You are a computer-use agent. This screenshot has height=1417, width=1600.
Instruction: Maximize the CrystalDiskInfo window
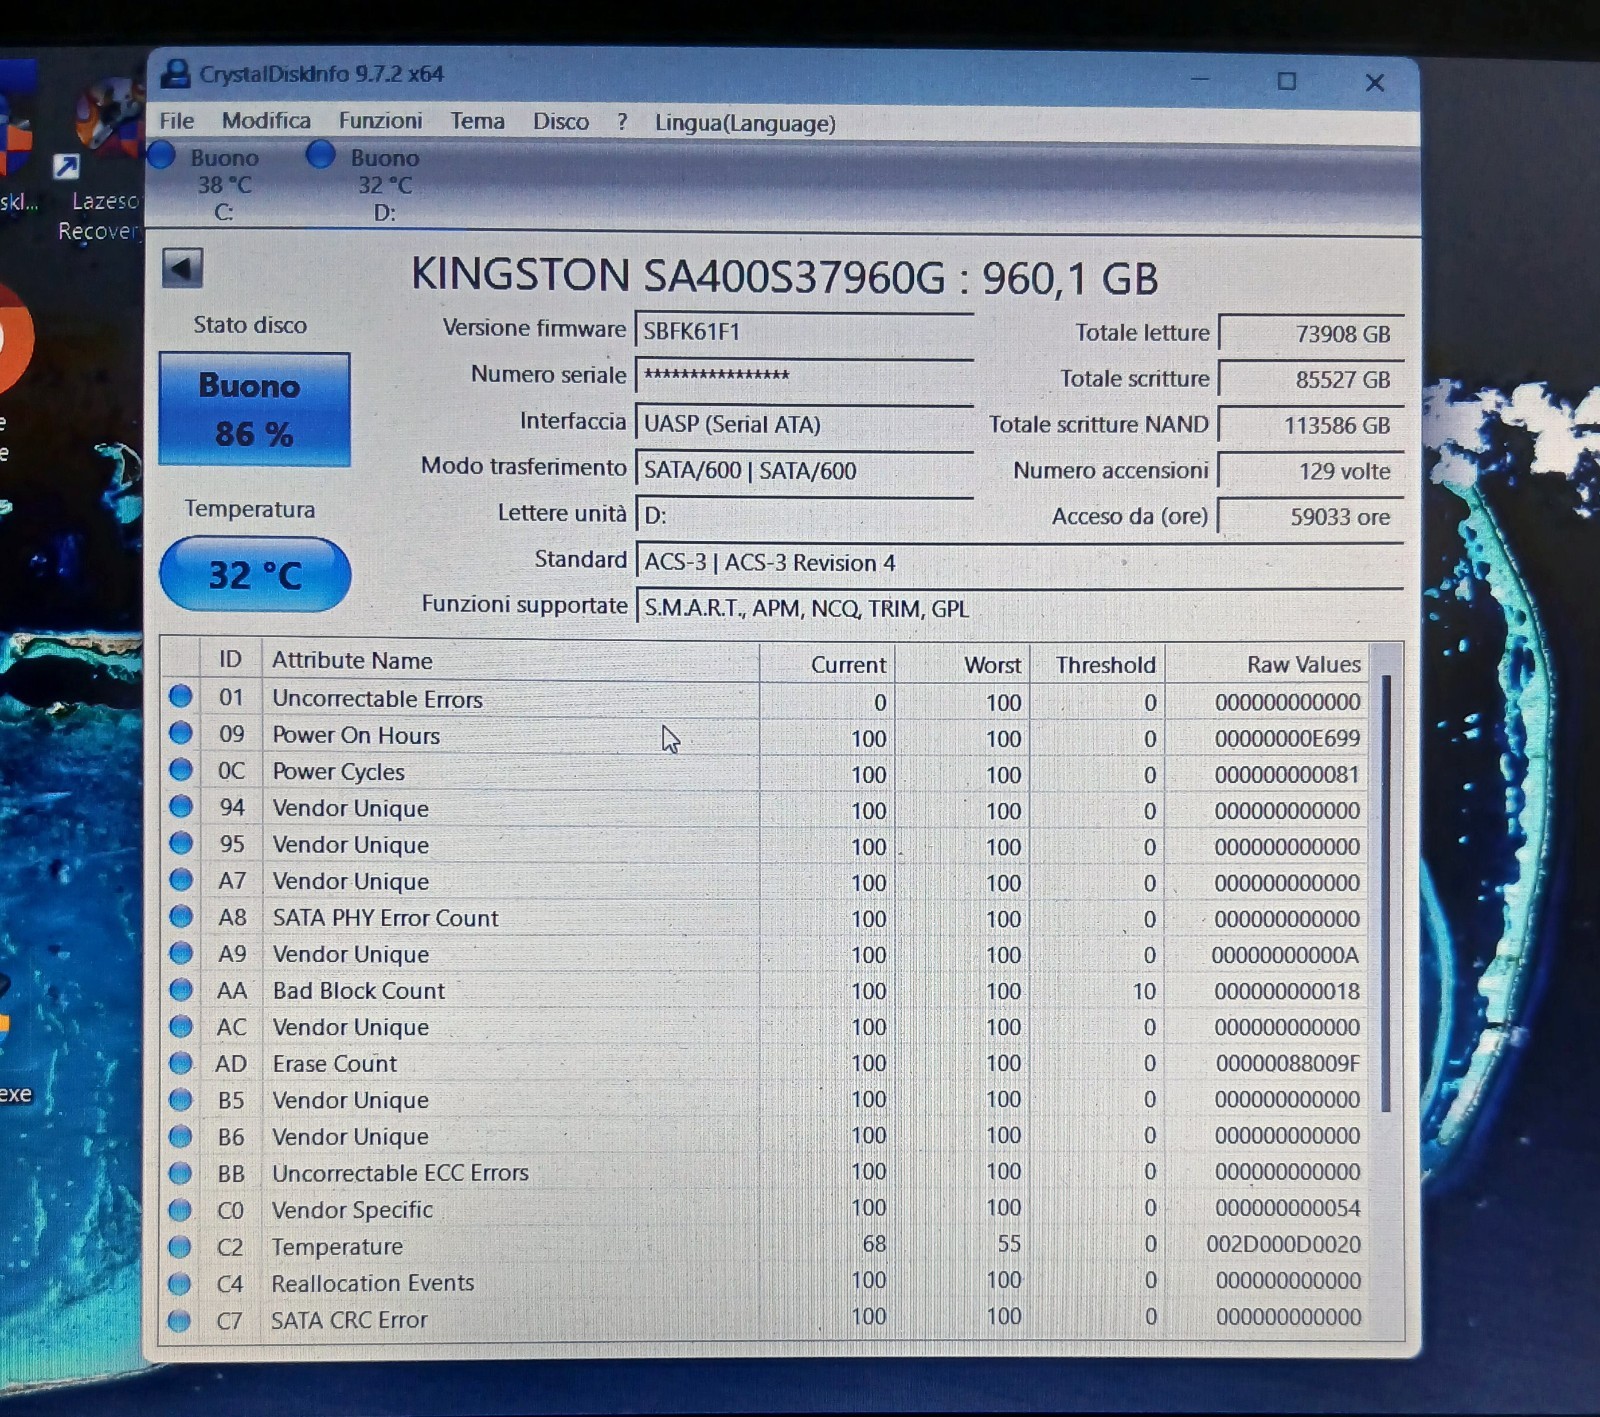(1287, 81)
